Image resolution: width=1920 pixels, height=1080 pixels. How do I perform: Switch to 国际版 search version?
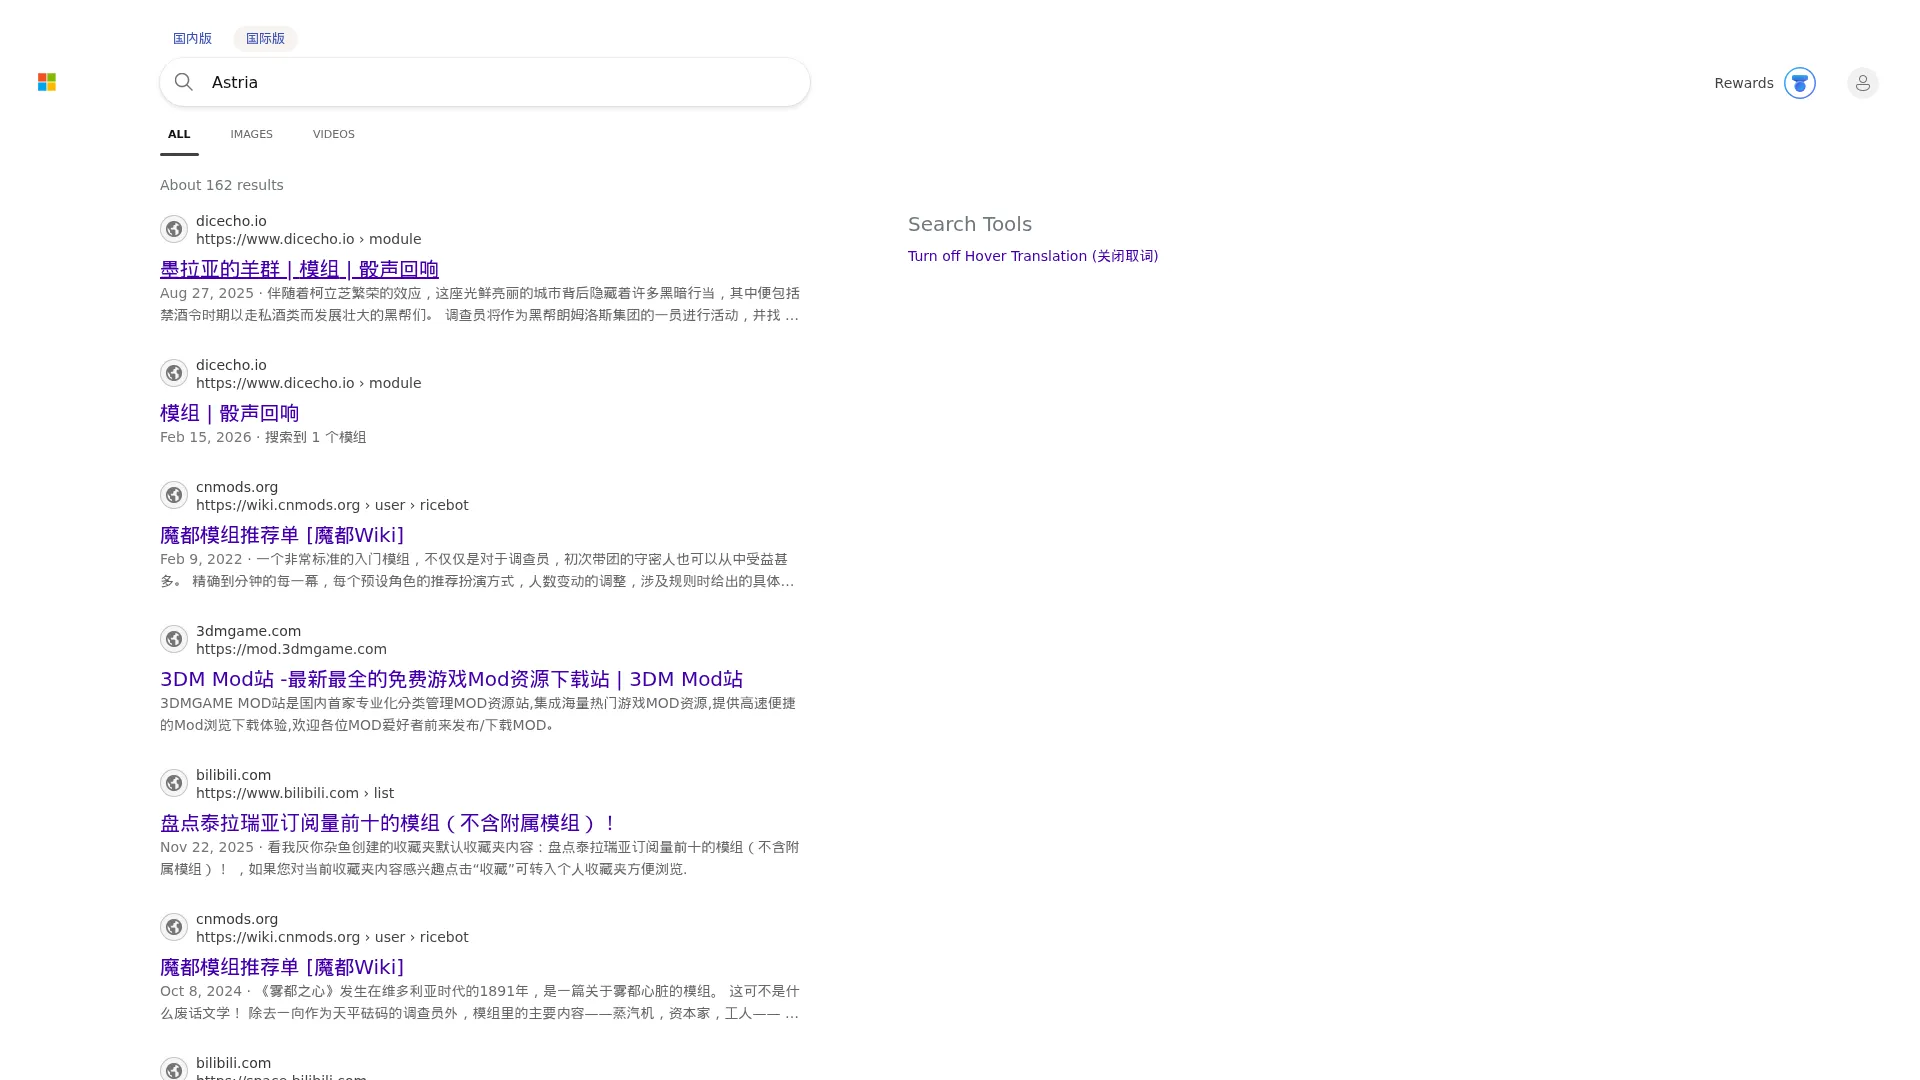tap(265, 38)
